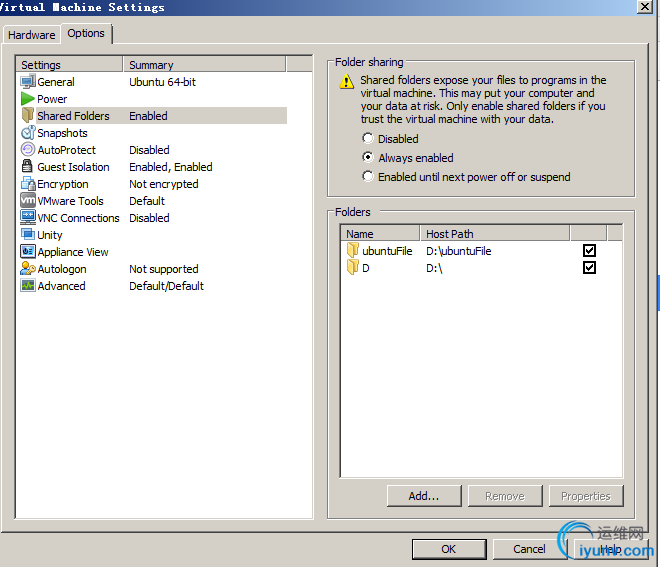Select the VNC Connections label
660x567 pixels.
78,218
